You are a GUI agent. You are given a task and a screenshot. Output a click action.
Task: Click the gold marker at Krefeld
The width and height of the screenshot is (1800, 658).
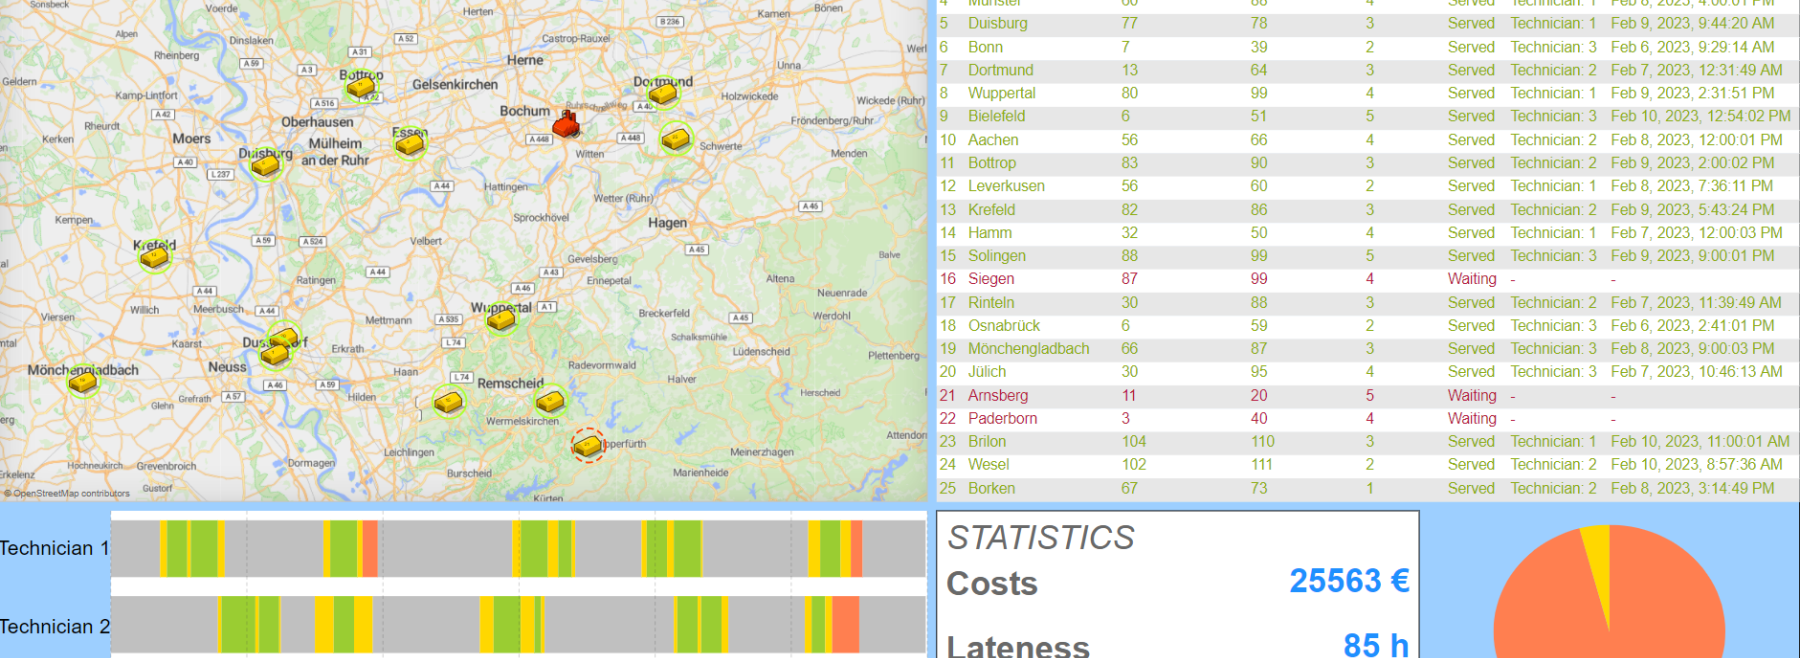click(x=154, y=258)
